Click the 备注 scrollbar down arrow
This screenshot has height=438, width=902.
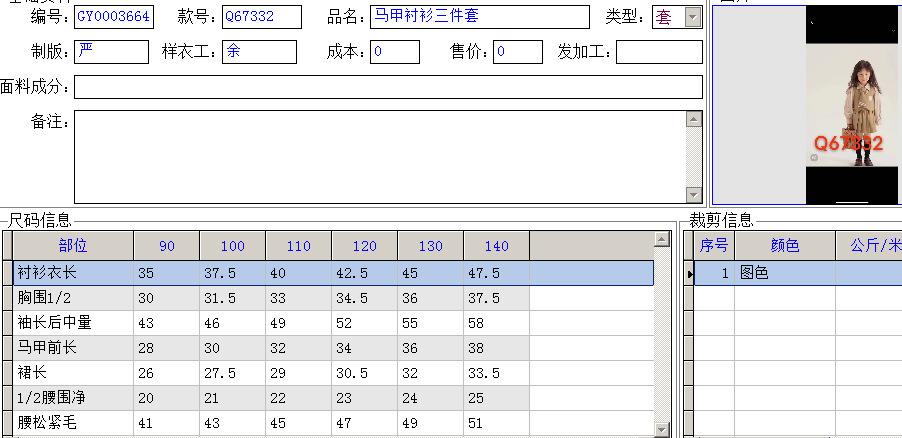694,195
